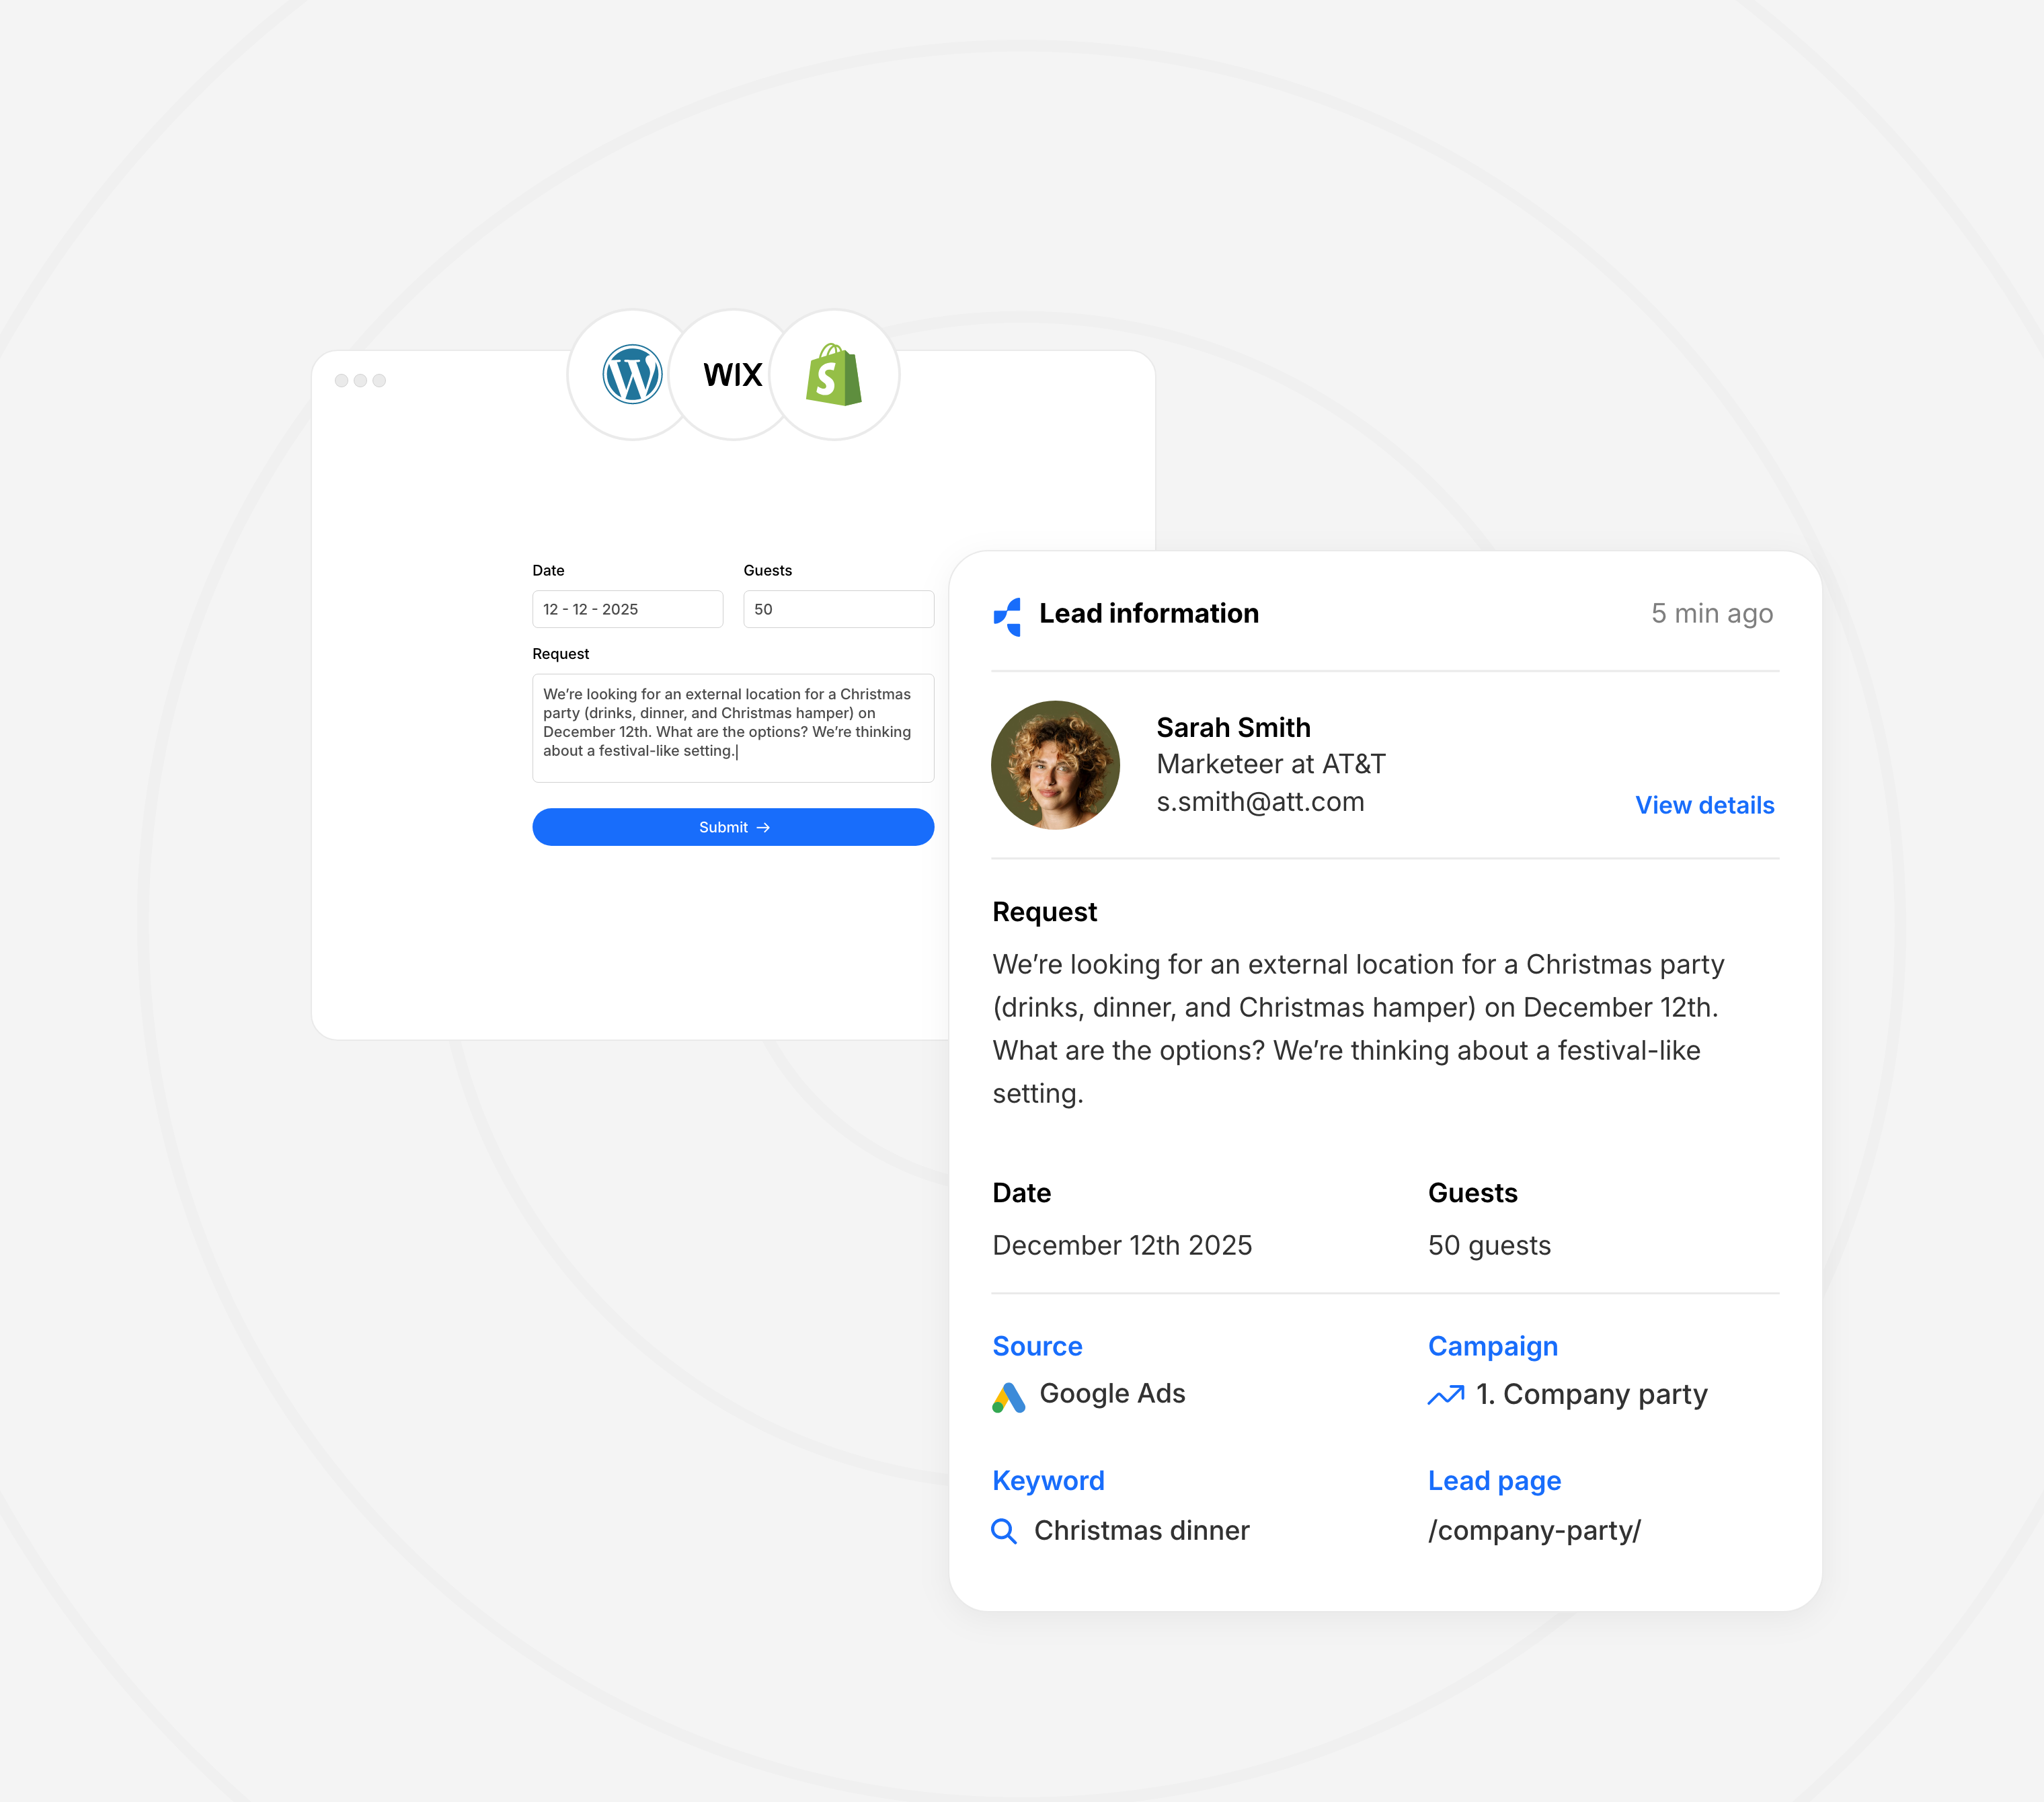2044x1802 pixels.
Task: Select the /company-party/ lead page path
Action: point(1534,1531)
